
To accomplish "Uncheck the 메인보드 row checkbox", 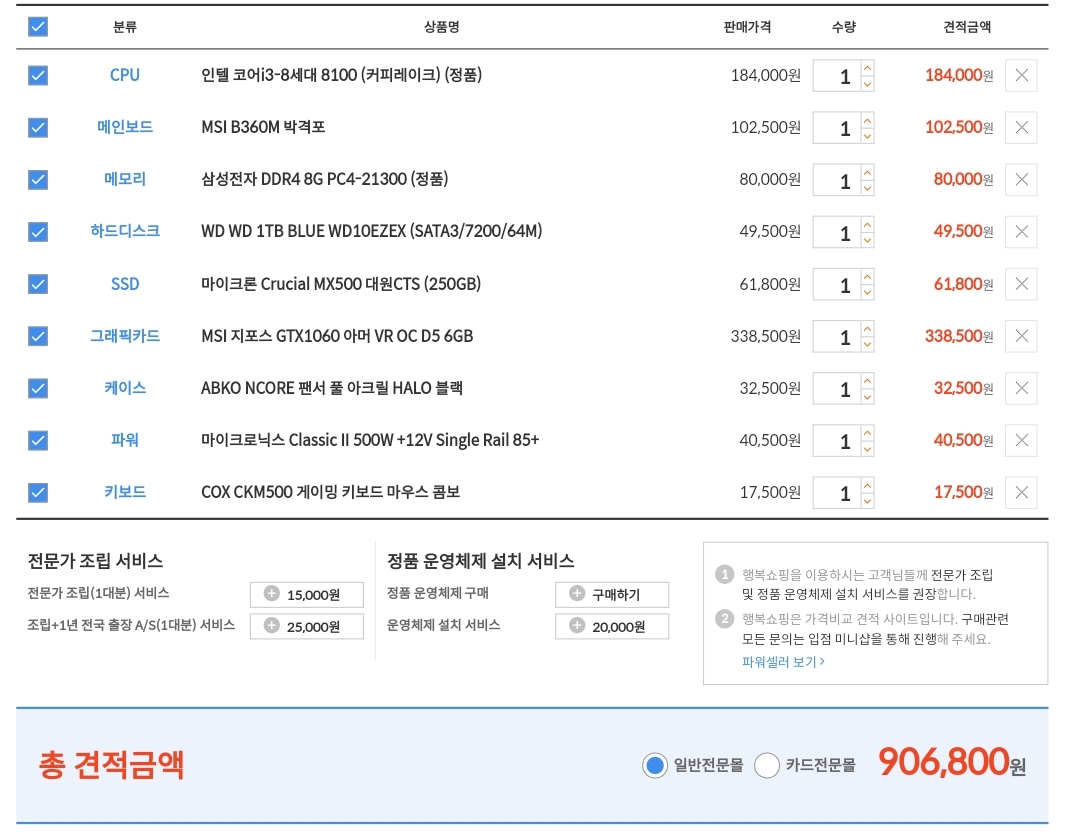I will 38,127.
